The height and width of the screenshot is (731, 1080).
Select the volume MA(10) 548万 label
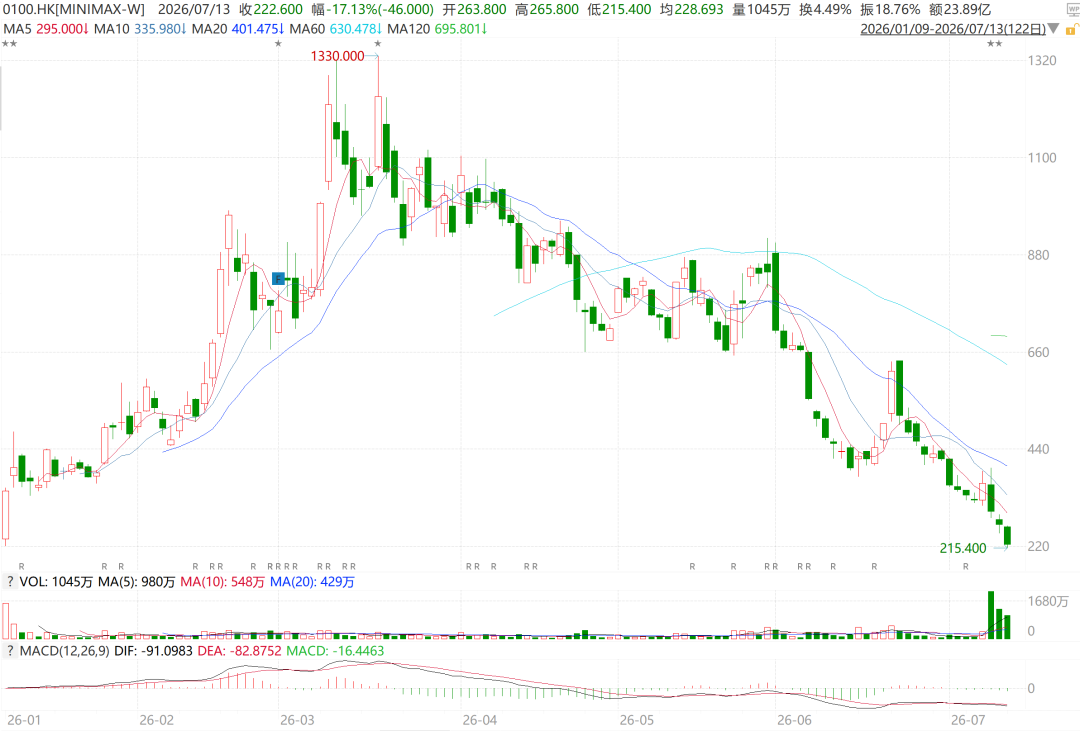(x=222, y=581)
